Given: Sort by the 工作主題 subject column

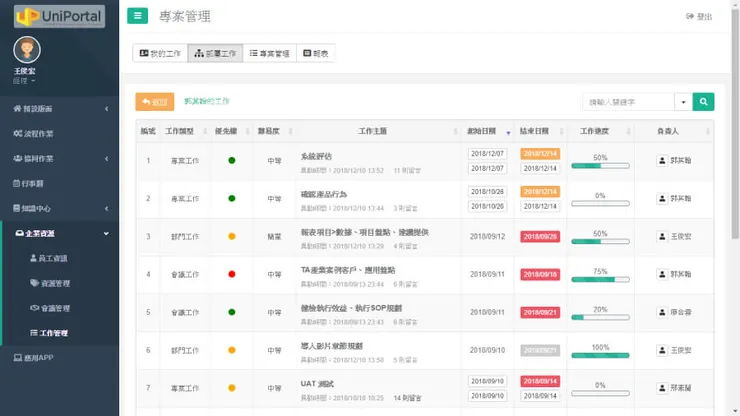Looking at the screenshot, I should click(378, 131).
